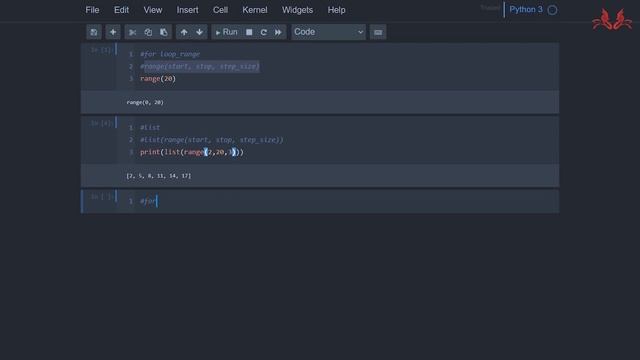This screenshot has height=360, width=640.
Task: Open the Cell menu
Action: (220, 10)
